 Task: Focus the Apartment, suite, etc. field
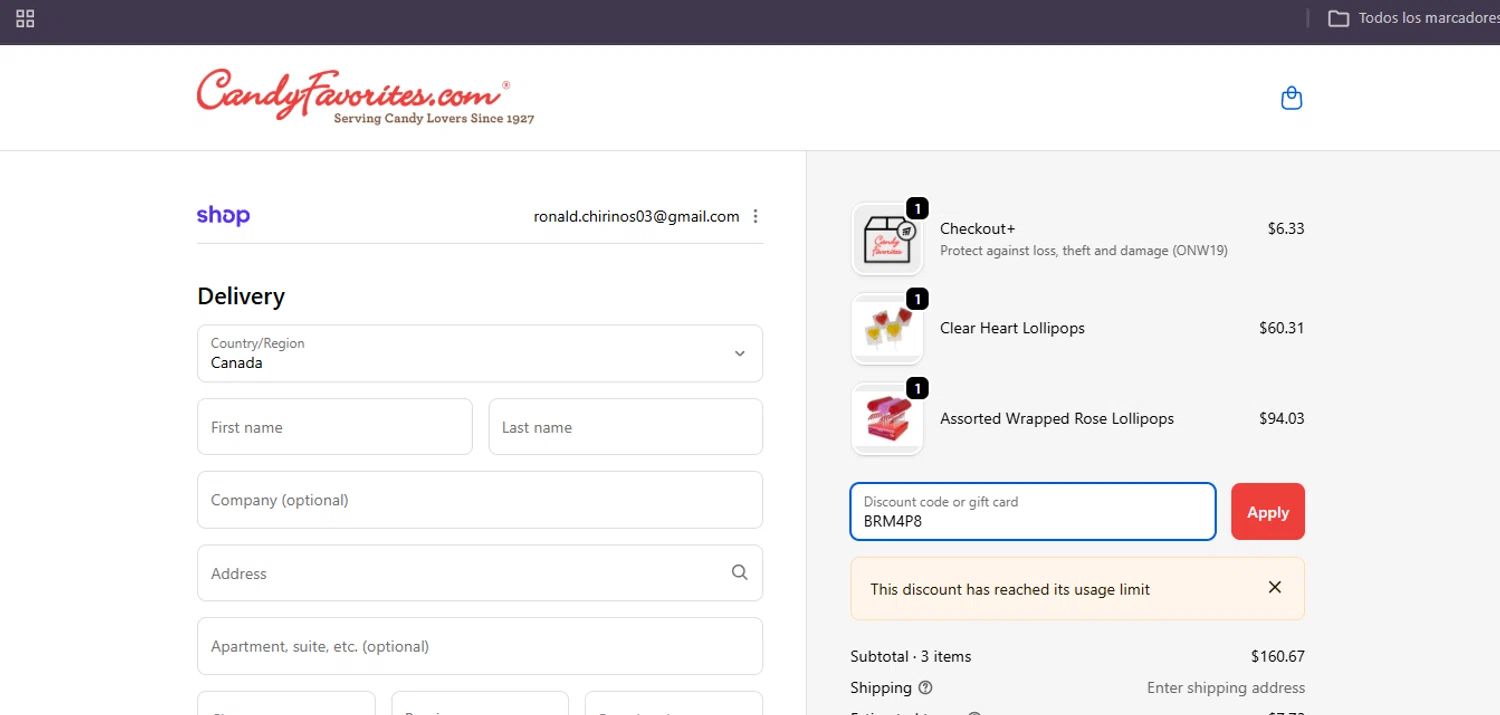480,646
